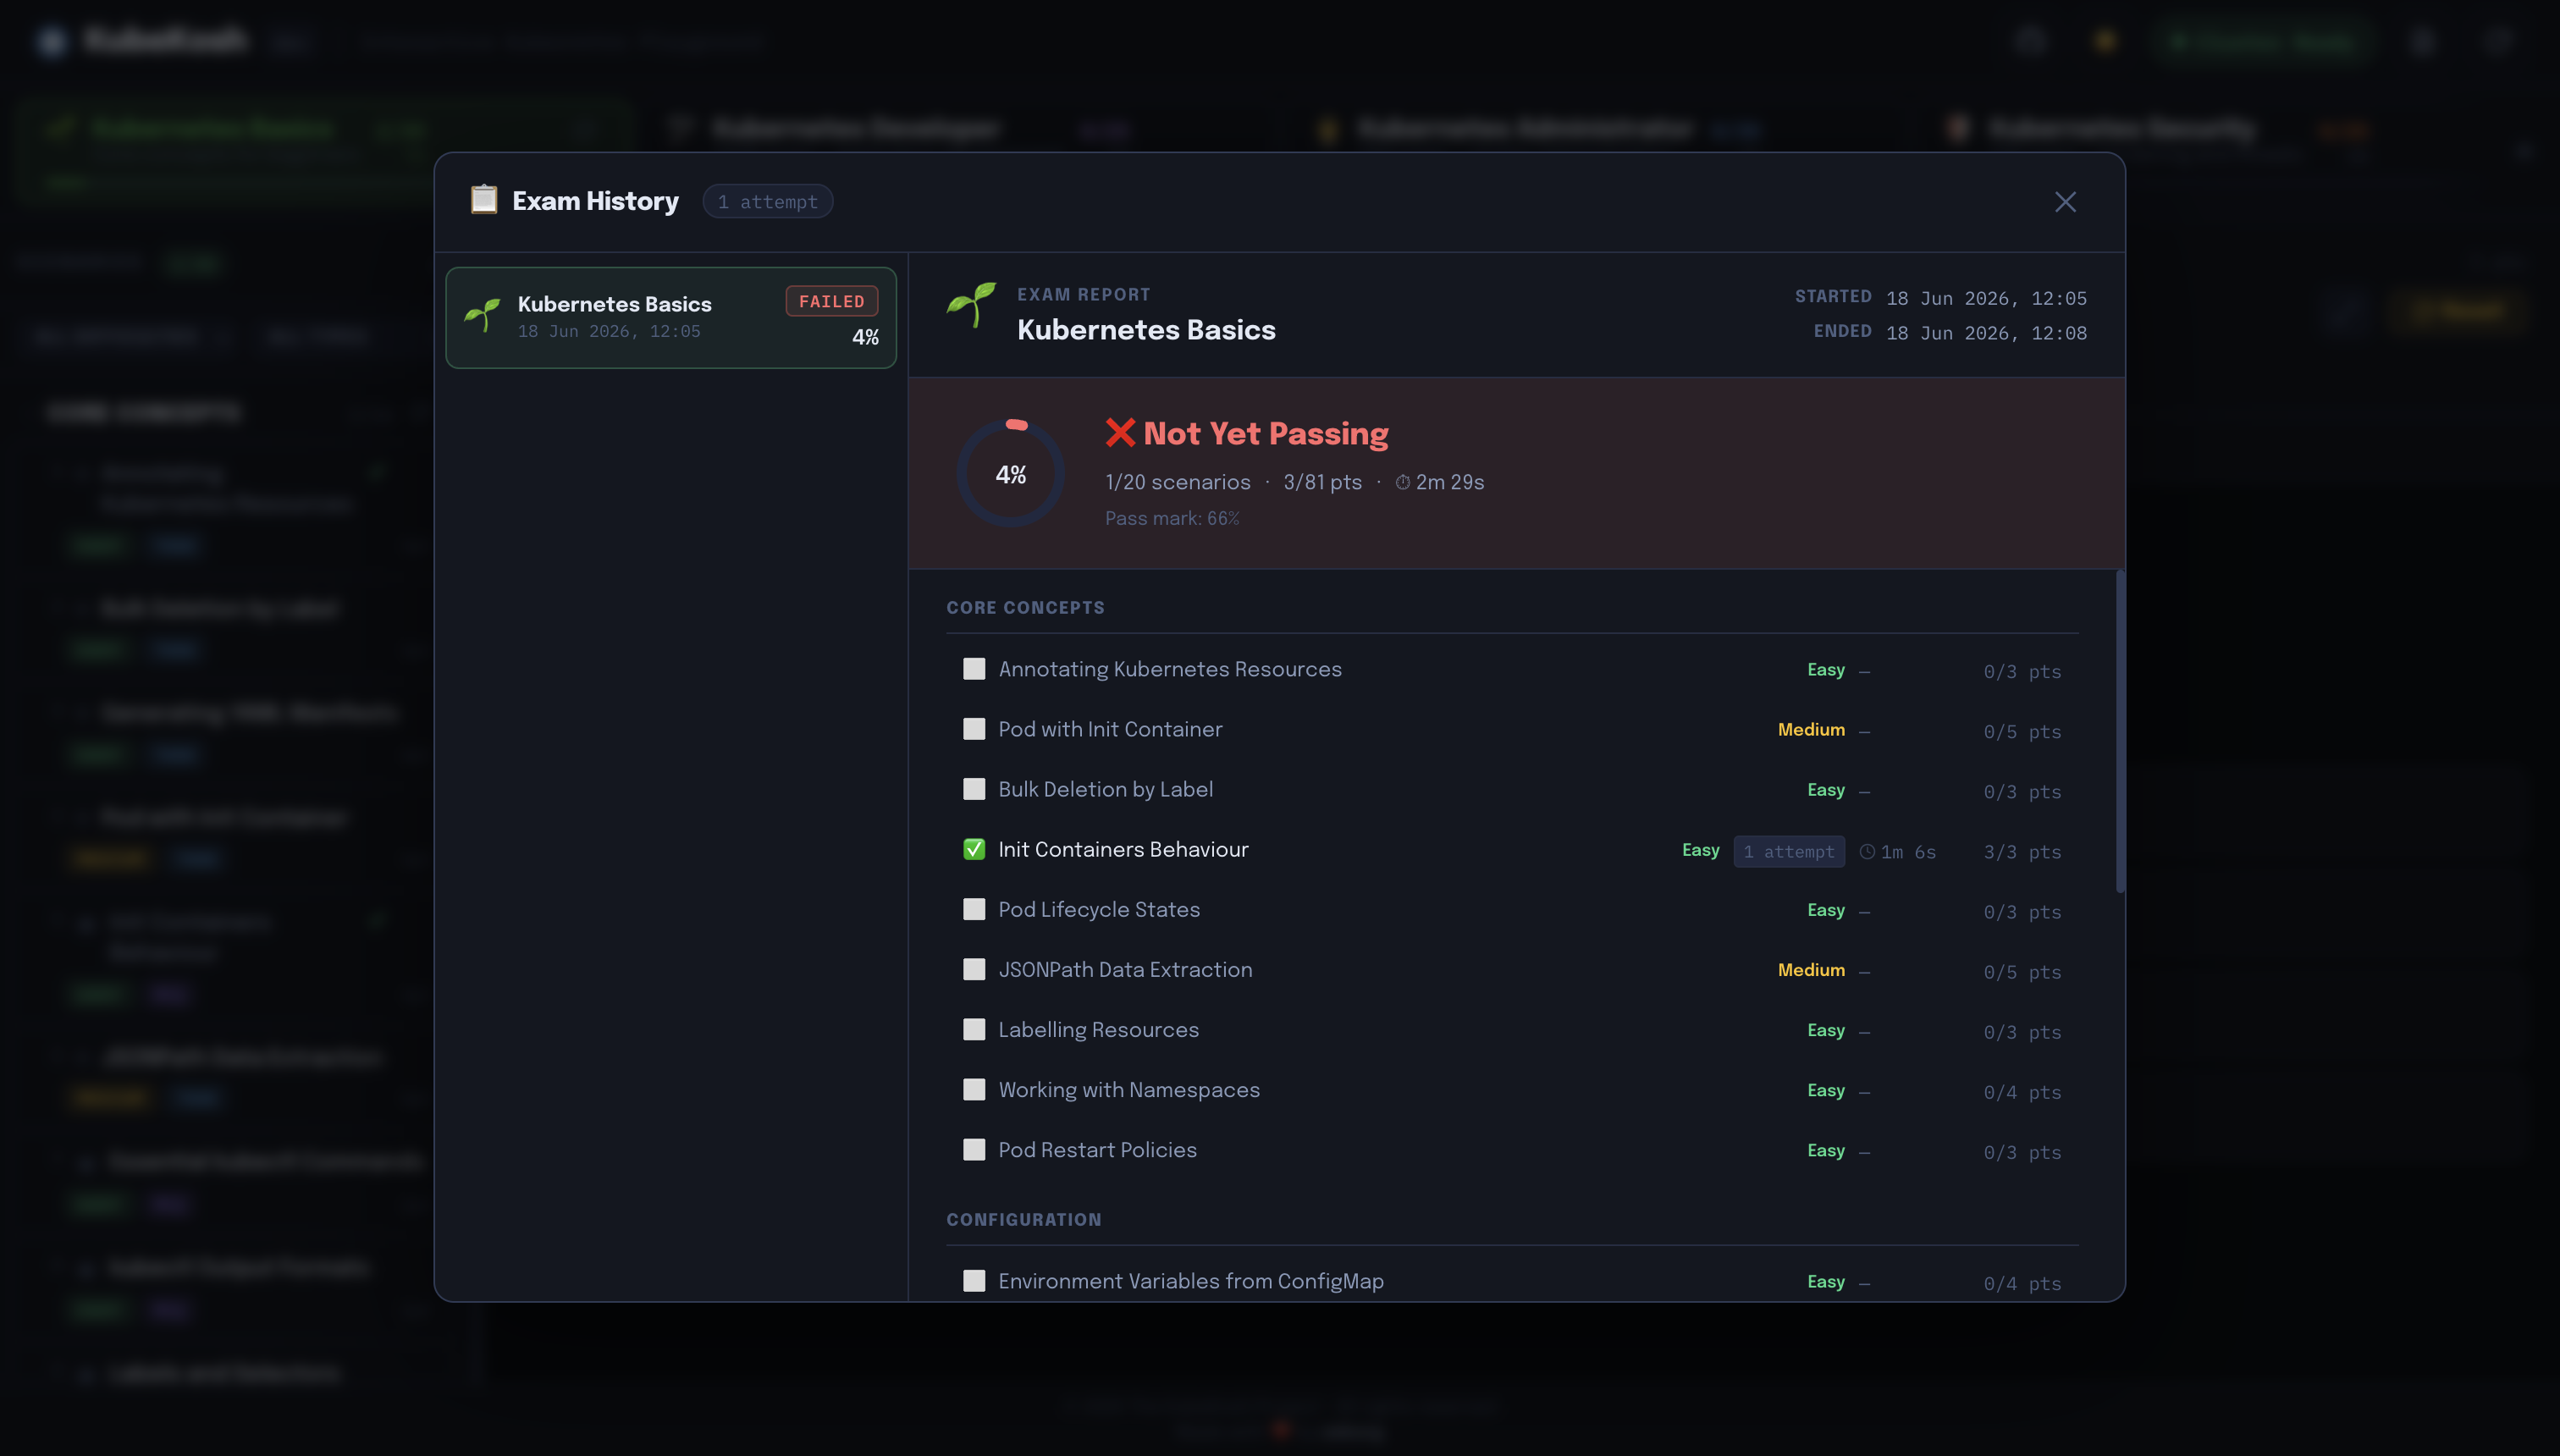Click the "1 attempt" badge on Init Containers Behaviour
2560x1456 pixels.
[x=1789, y=851]
